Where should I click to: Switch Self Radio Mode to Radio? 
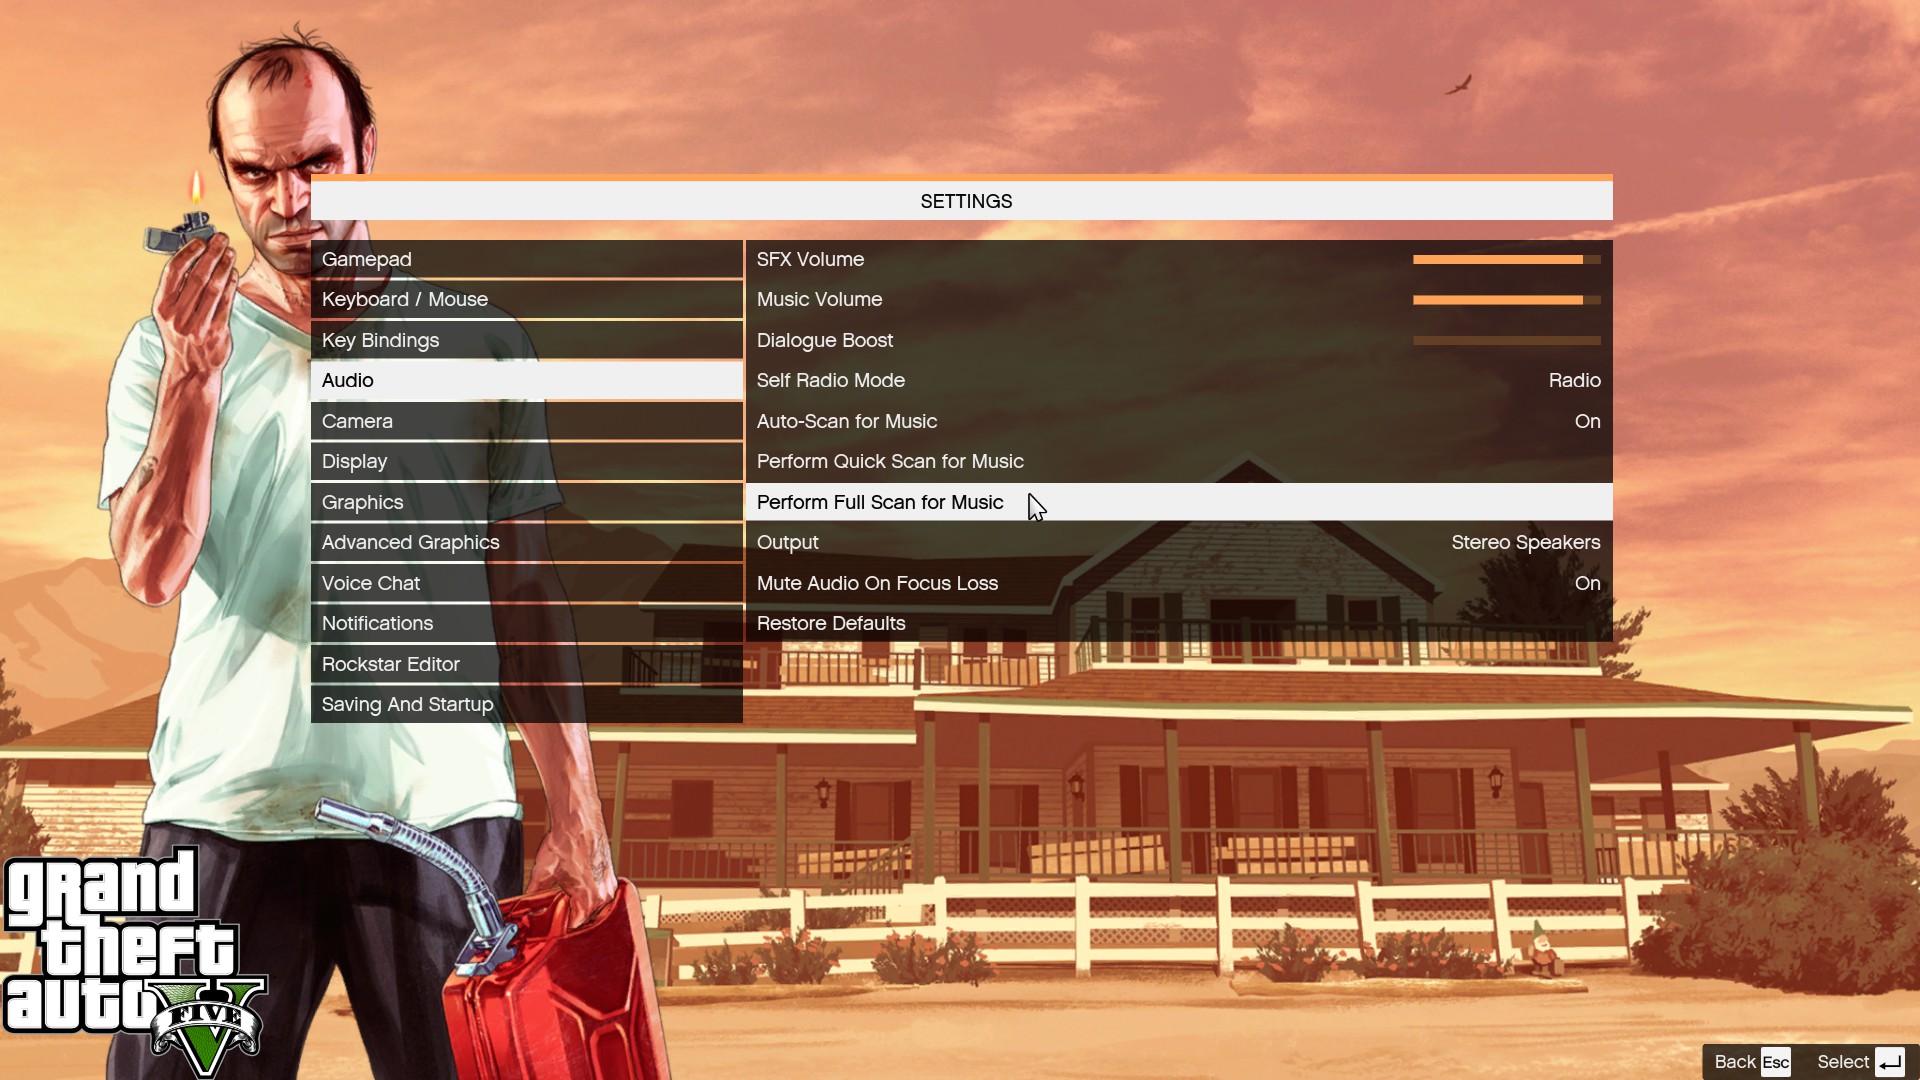[1573, 380]
